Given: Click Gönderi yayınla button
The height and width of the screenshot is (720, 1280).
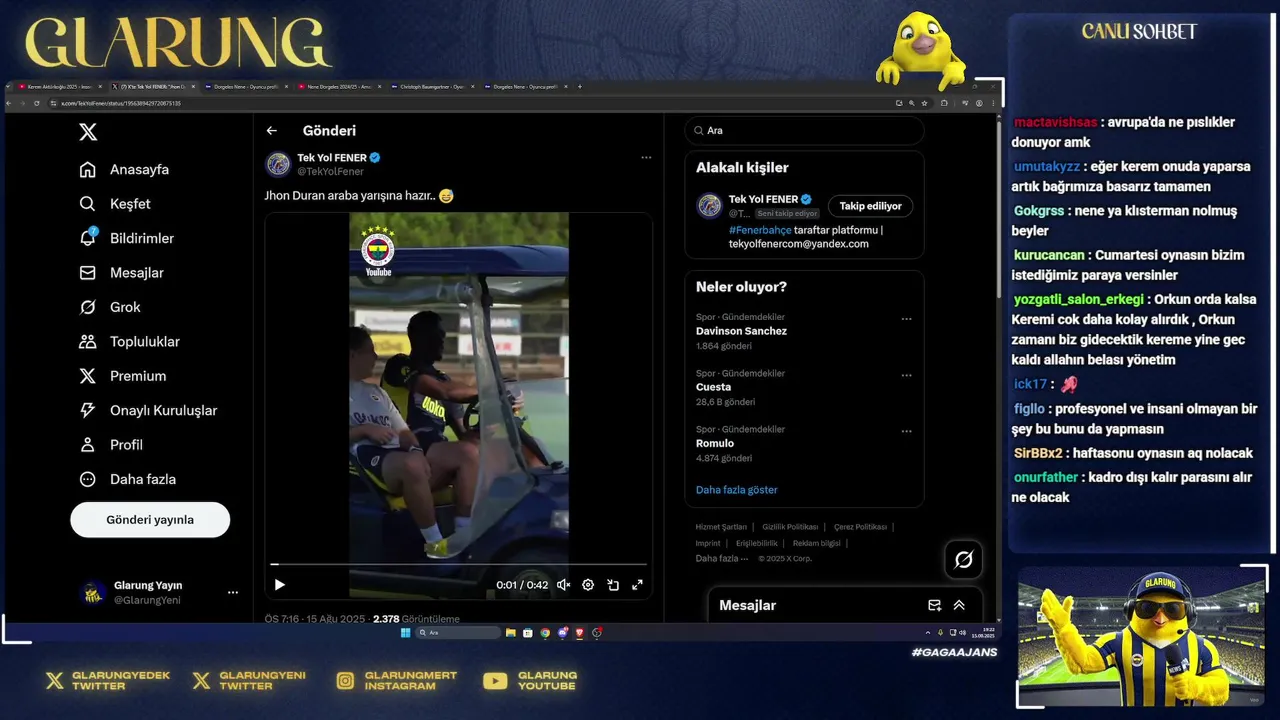Looking at the screenshot, I should pyautogui.click(x=150, y=520).
